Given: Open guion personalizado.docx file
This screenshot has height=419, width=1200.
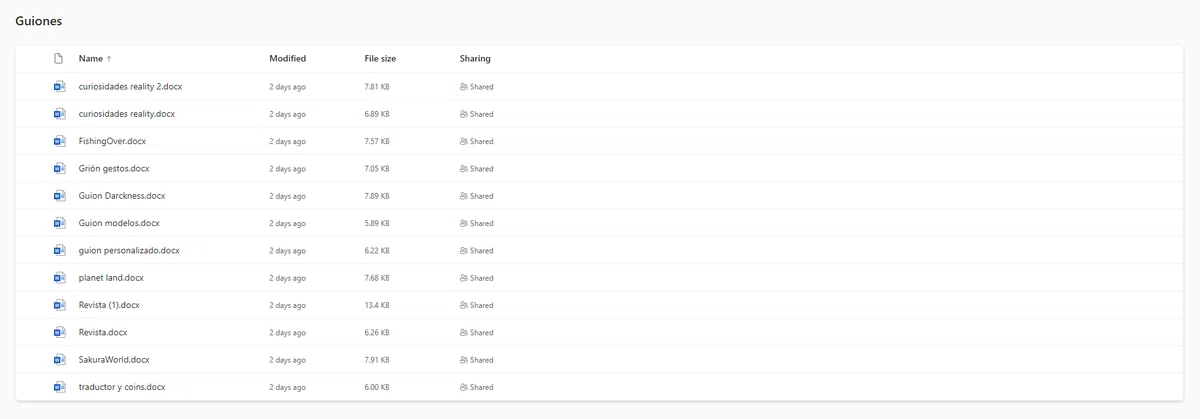Looking at the screenshot, I should click(129, 251).
